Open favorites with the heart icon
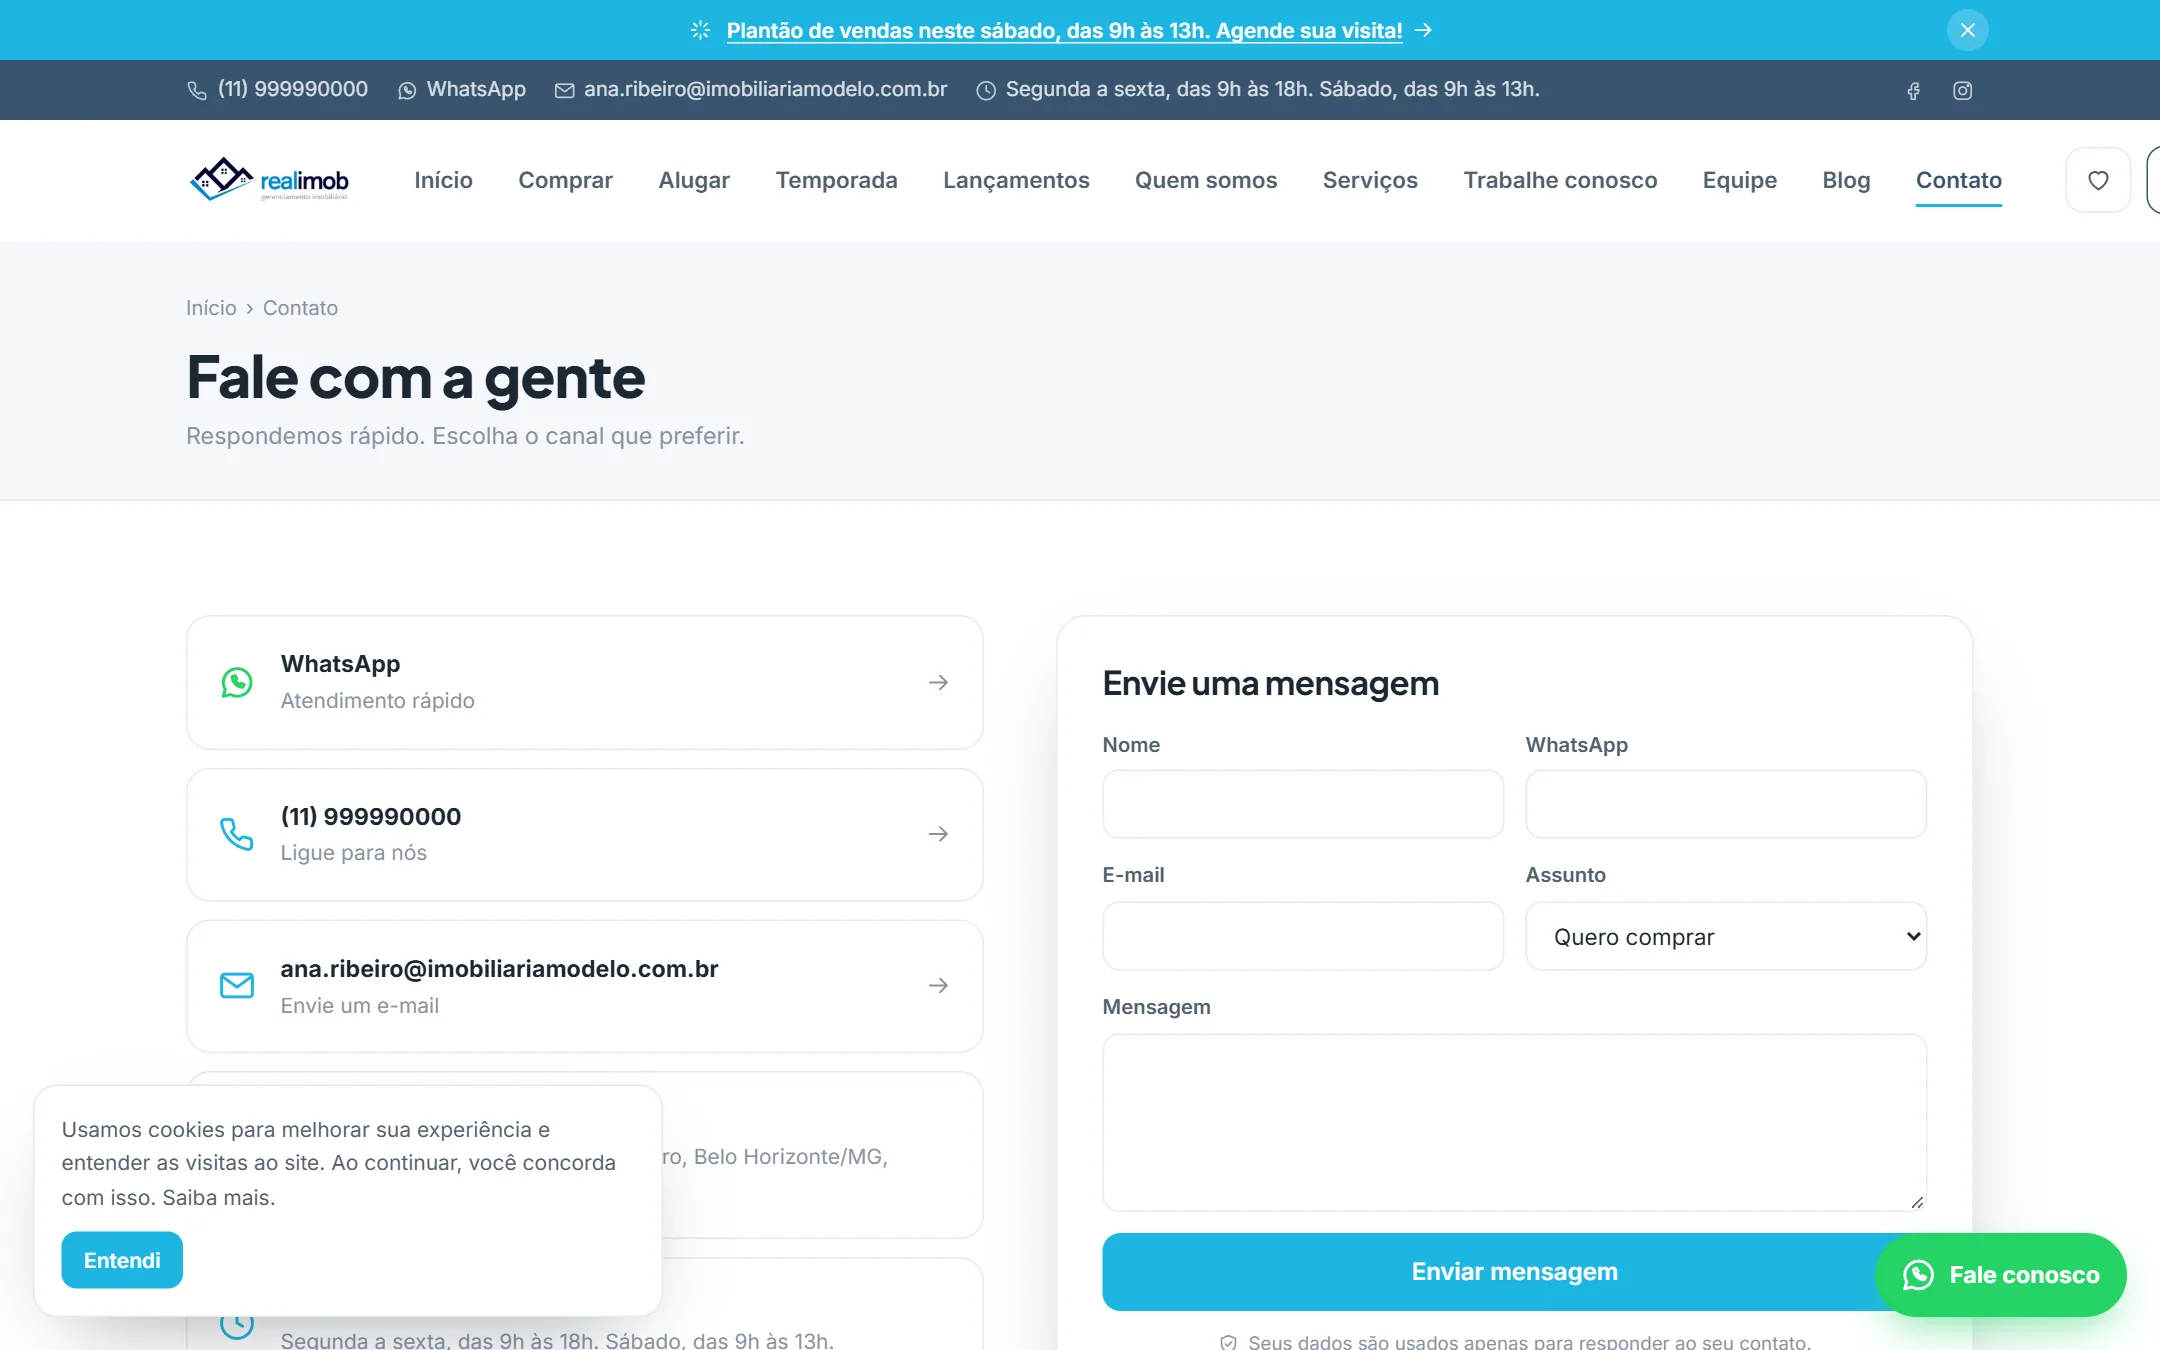 (x=2098, y=180)
